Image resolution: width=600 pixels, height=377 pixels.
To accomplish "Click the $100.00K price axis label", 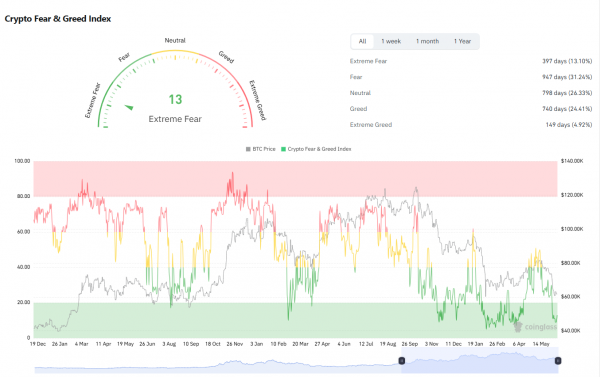I will click(572, 229).
